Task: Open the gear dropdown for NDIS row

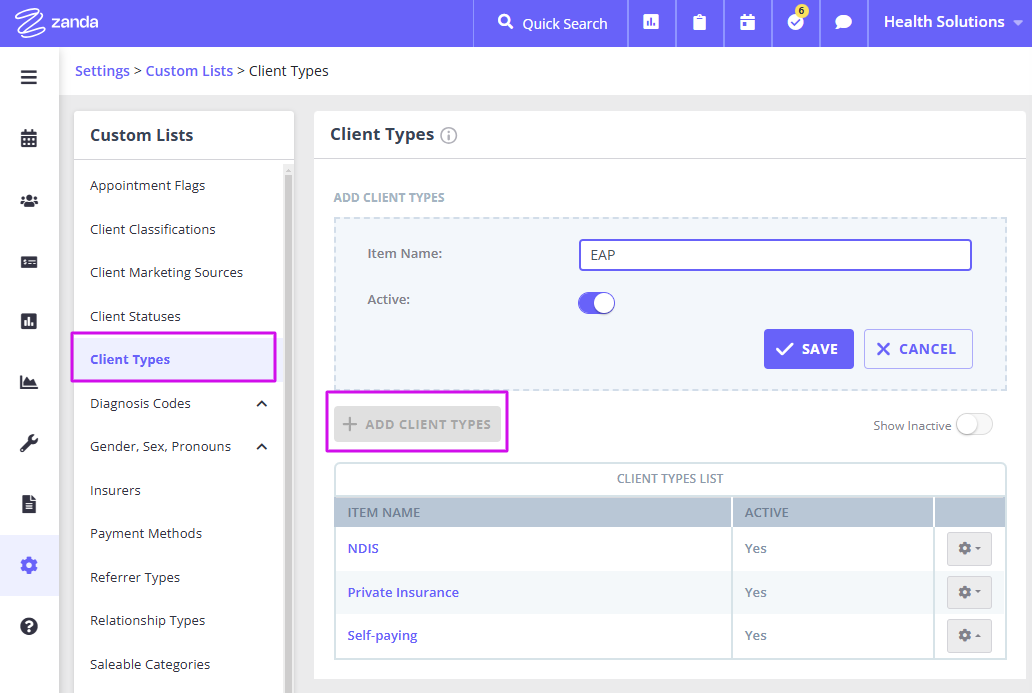Action: 968,548
